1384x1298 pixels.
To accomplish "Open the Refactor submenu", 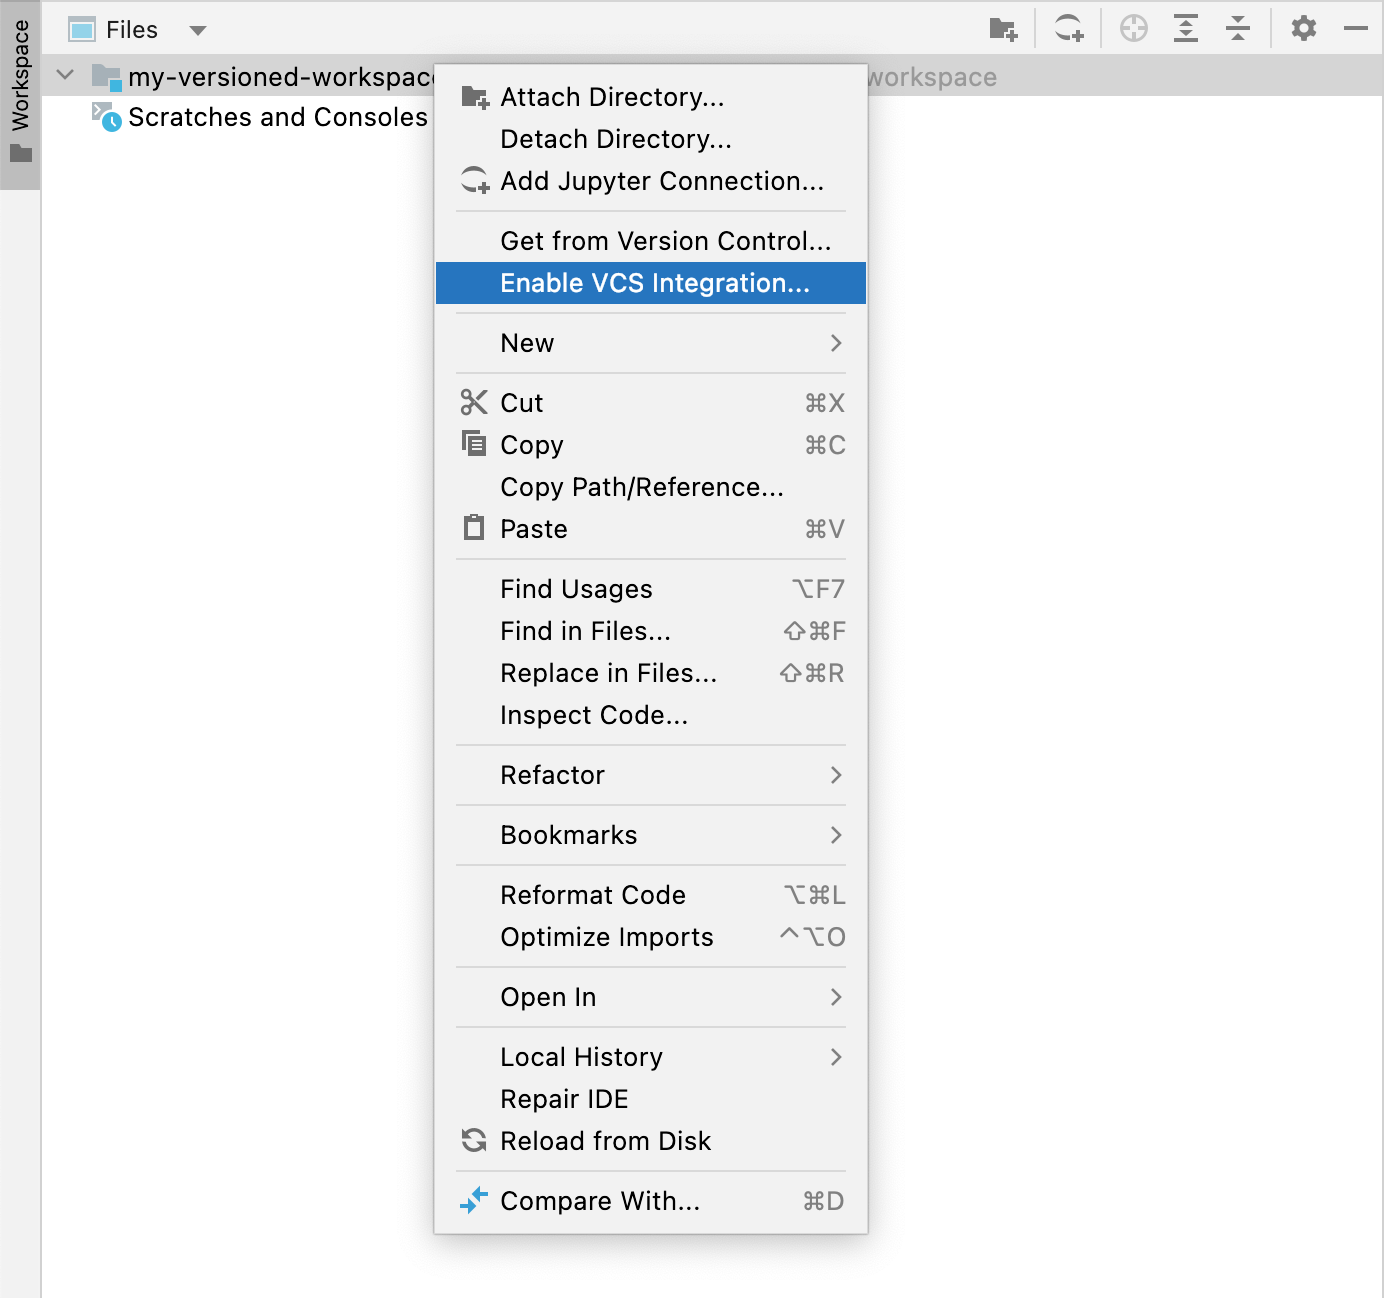I will (x=552, y=775).
